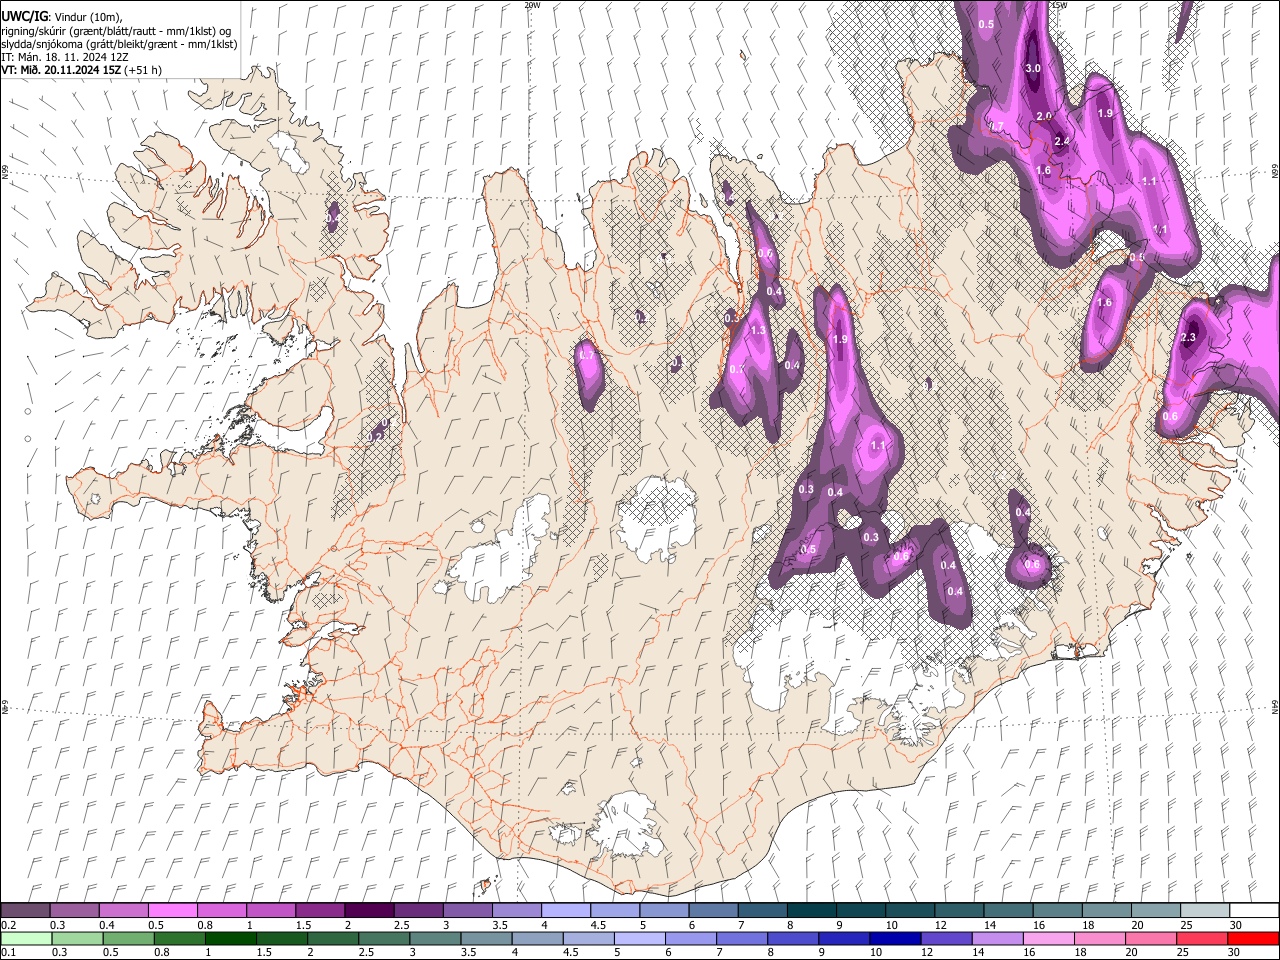The height and width of the screenshot is (960, 1280).
Task: Pick the light pink 16–18 rain swatch
Action: click(x=1047, y=939)
